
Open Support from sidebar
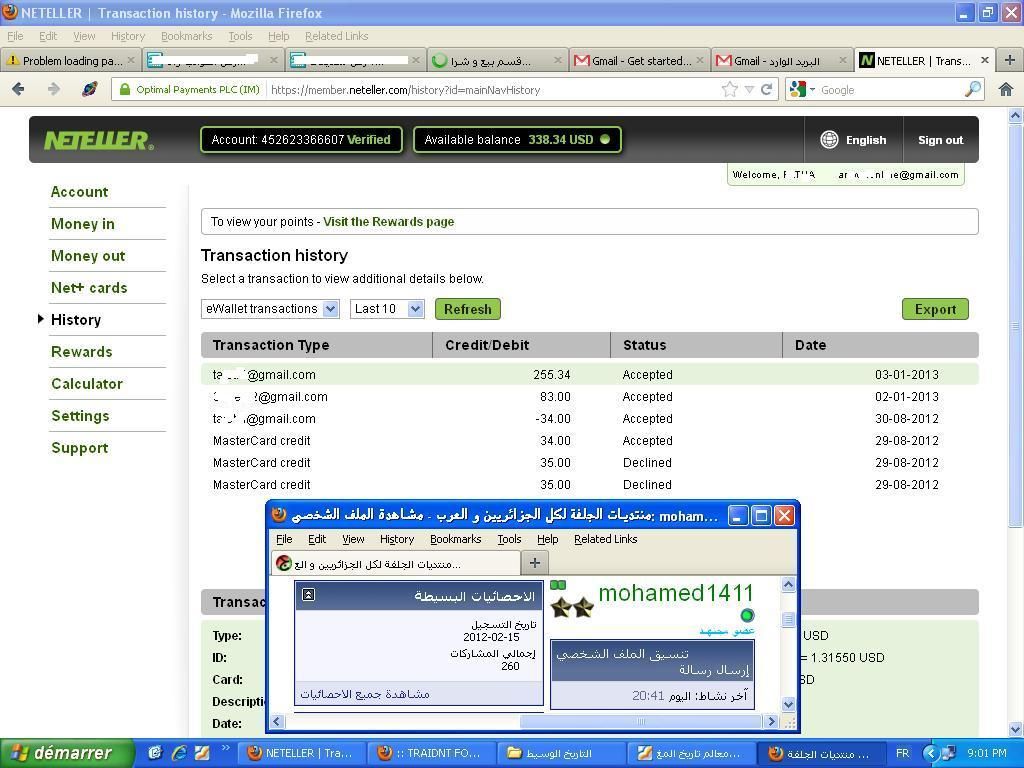click(80, 448)
